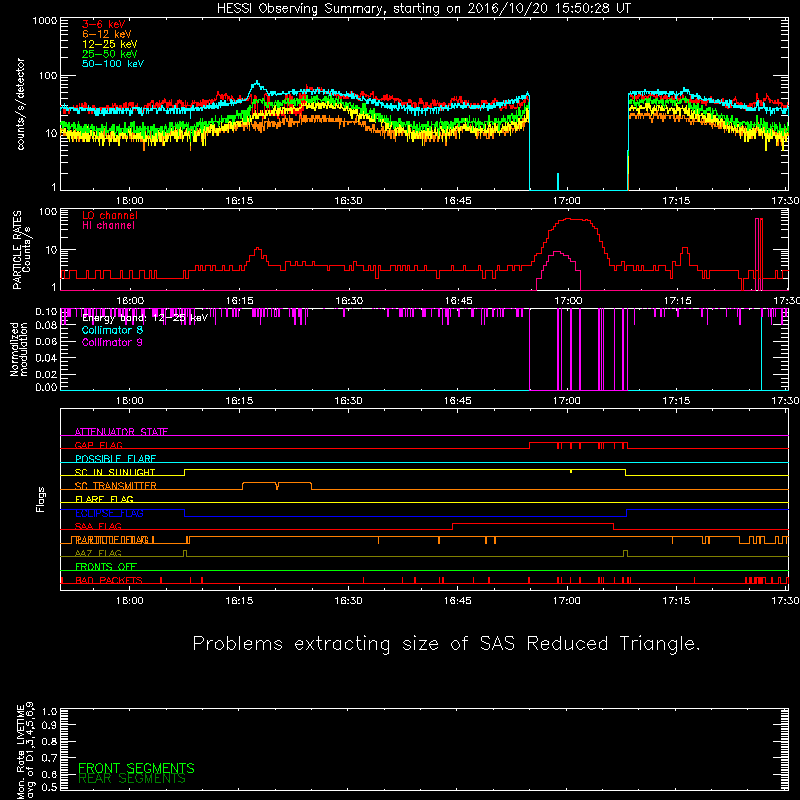Click the GAP FLAG label
The image size is (800, 800).
[98, 445]
